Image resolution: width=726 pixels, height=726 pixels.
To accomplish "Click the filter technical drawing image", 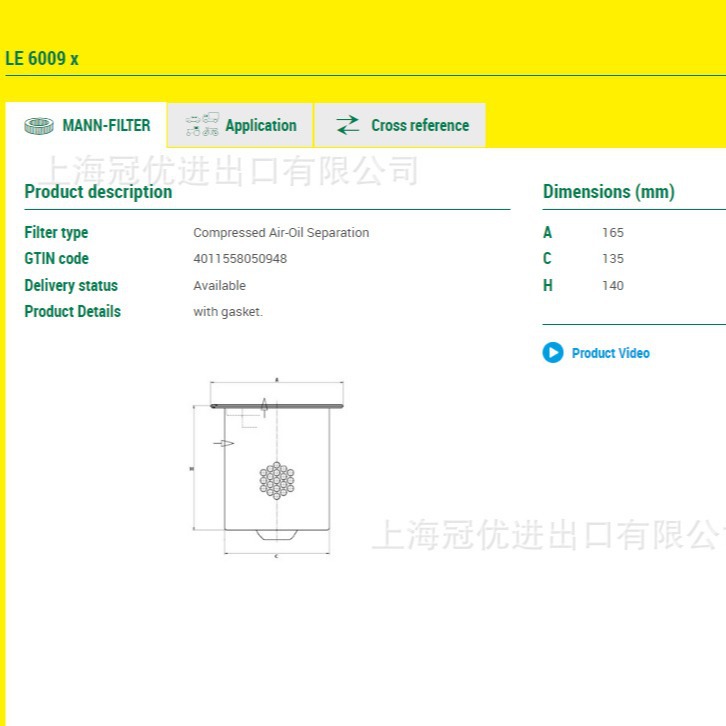I will (268, 468).
